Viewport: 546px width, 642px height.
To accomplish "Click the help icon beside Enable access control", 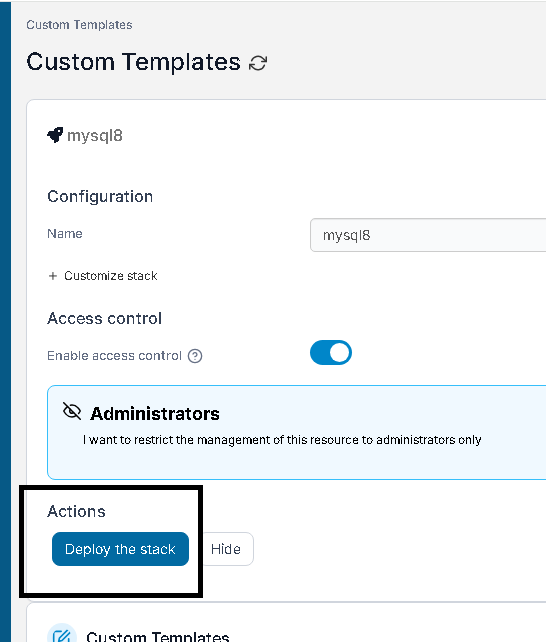I will [x=195, y=356].
